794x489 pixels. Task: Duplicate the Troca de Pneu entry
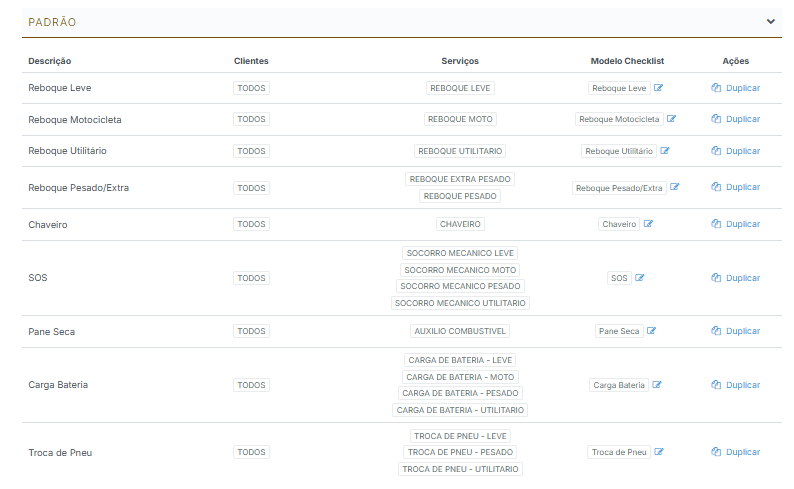736,452
